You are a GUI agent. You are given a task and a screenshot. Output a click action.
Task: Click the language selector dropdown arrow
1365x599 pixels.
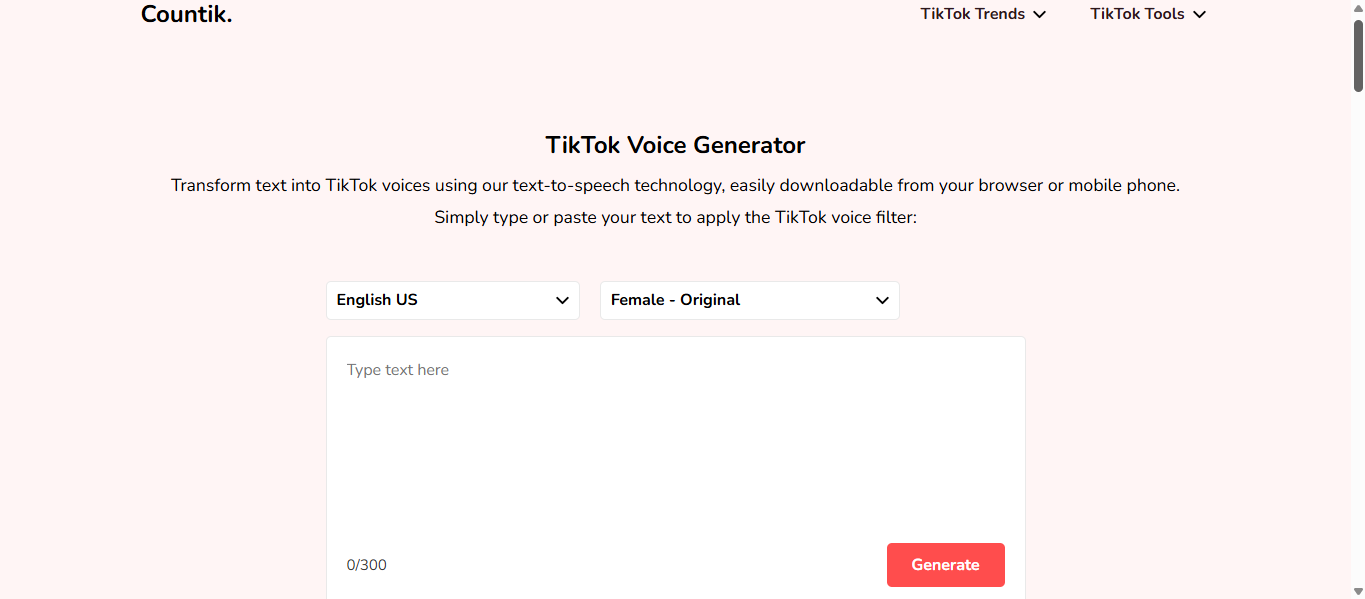(x=563, y=300)
